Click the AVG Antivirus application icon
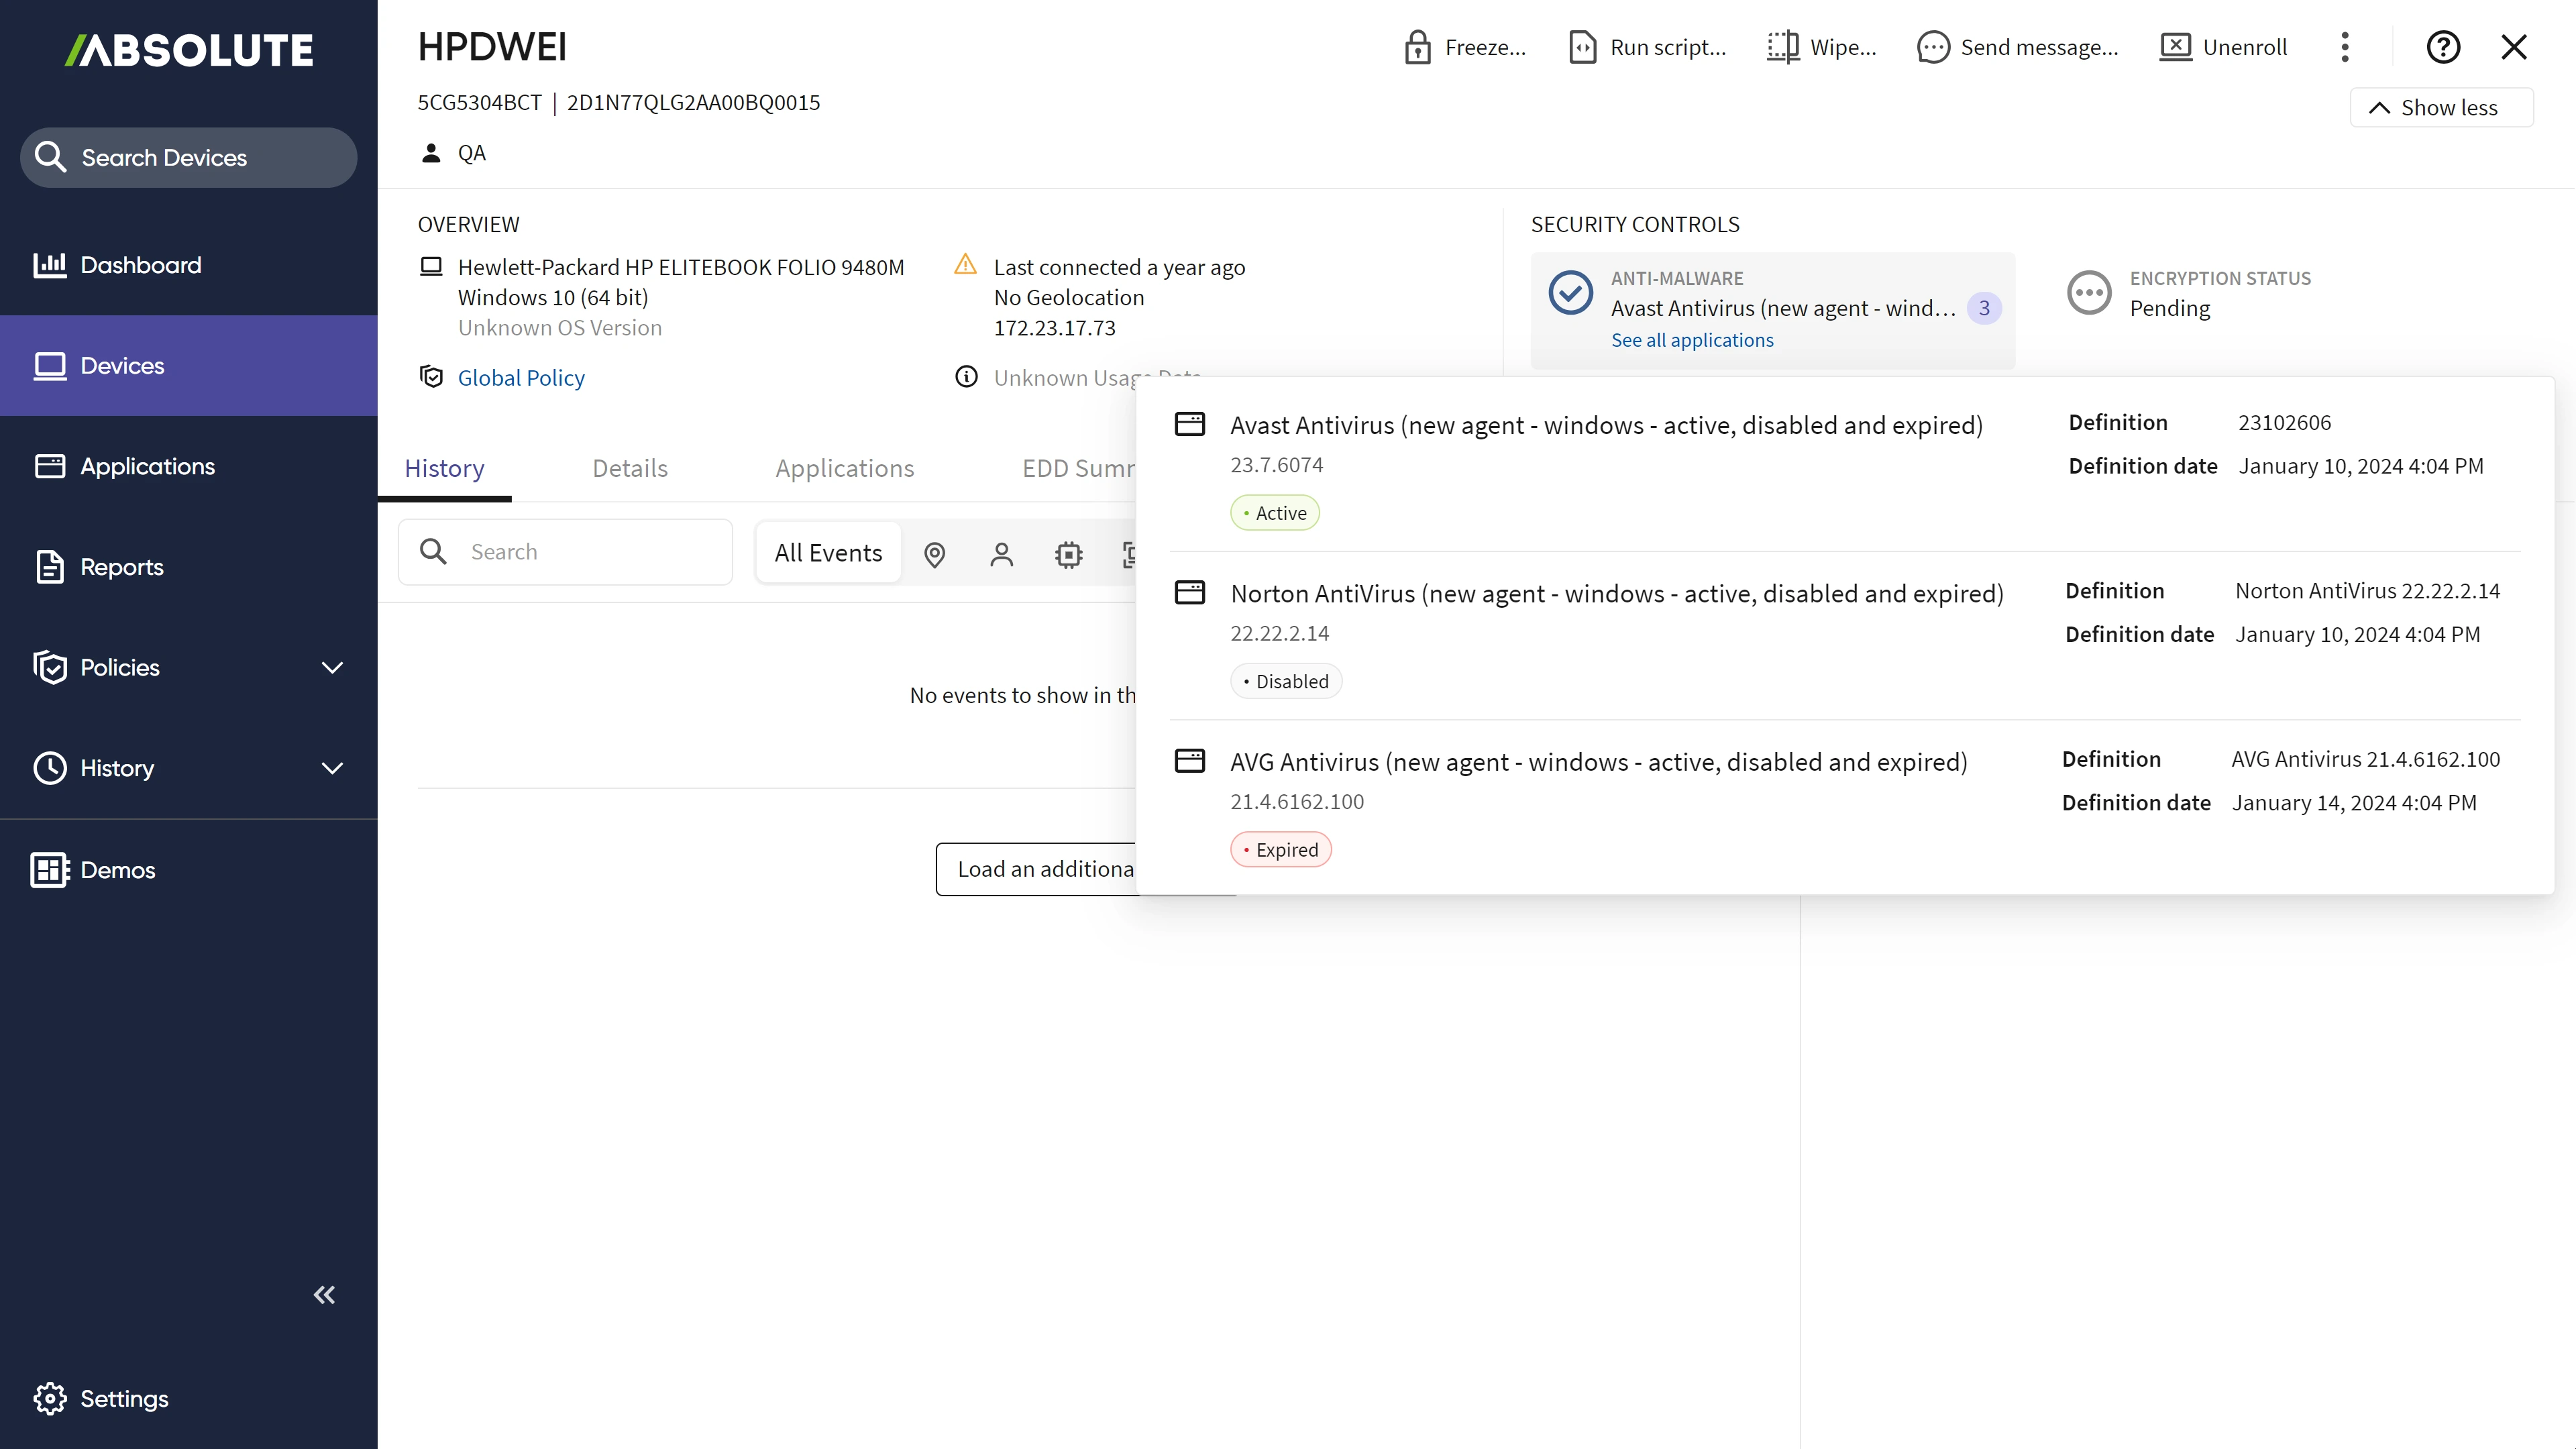This screenshot has width=2576, height=1449. click(x=1190, y=761)
